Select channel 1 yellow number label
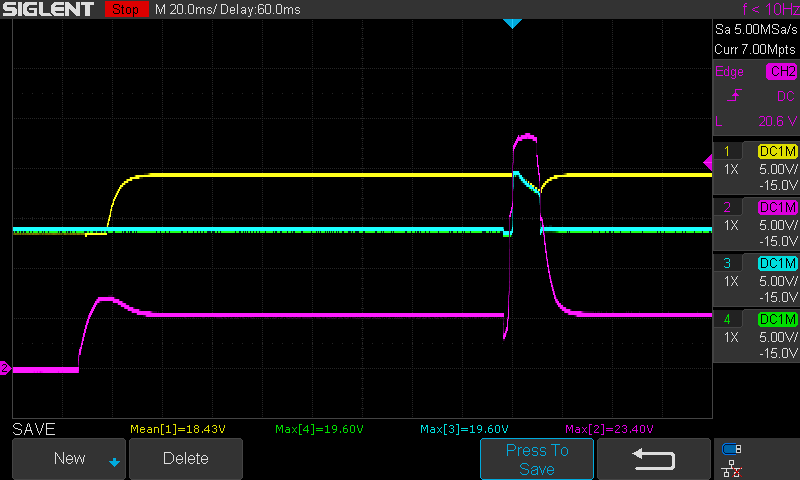 (727, 151)
